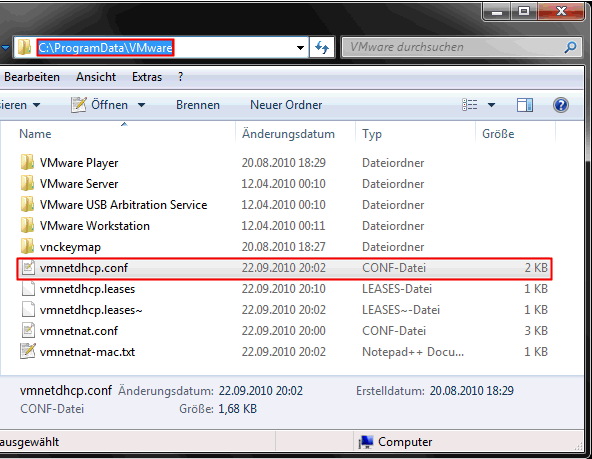Image resolution: width=592 pixels, height=459 pixels.
Task: Sort by the Name column header
Action: pos(35,134)
